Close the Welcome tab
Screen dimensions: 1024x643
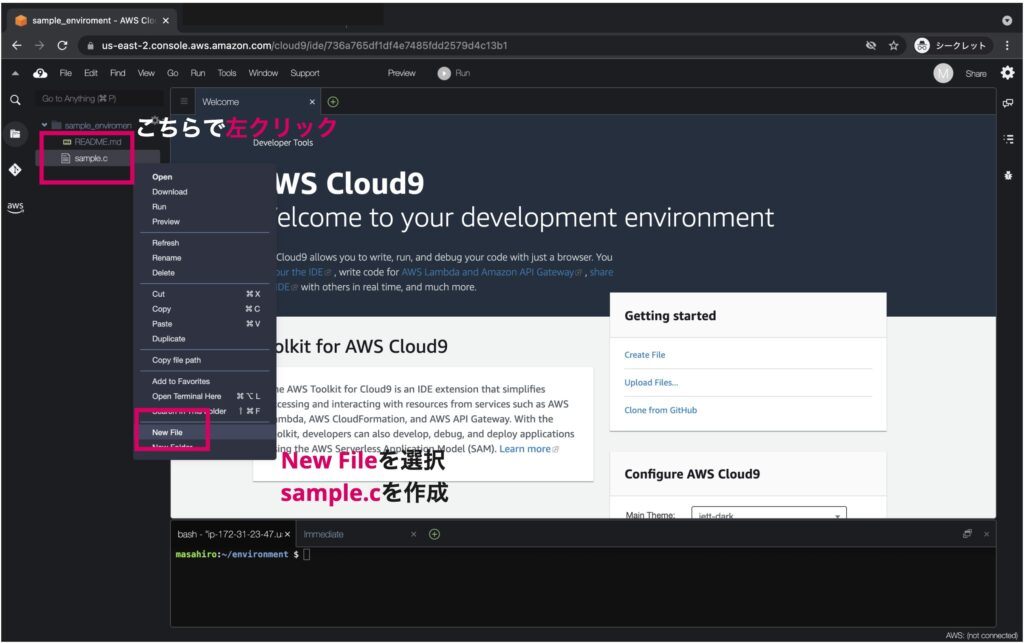pos(312,102)
